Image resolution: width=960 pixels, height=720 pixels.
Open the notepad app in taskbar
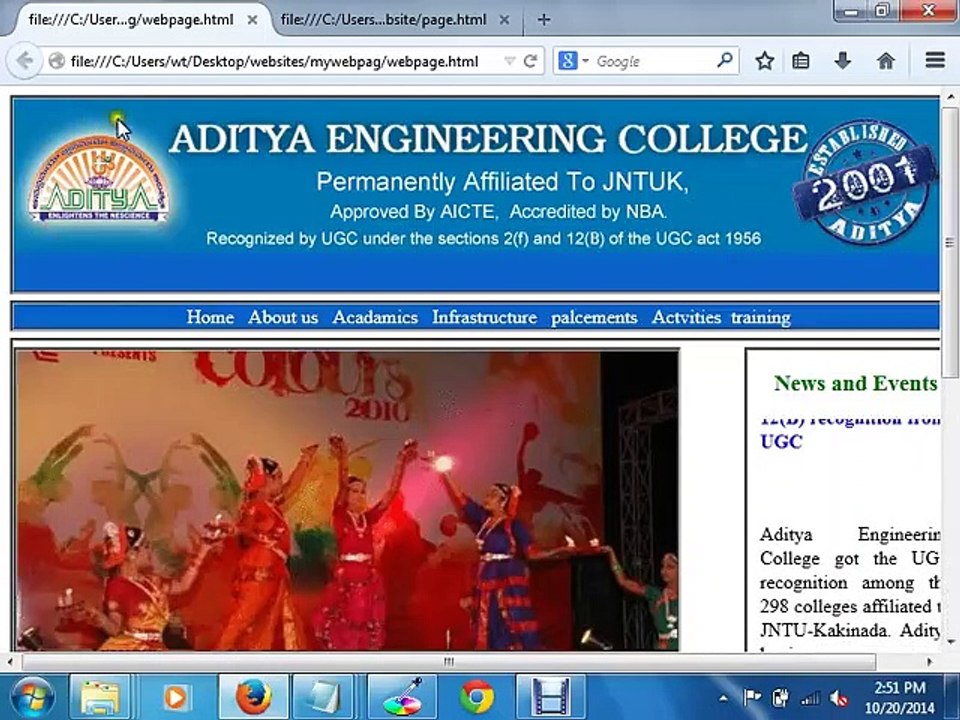click(x=323, y=697)
